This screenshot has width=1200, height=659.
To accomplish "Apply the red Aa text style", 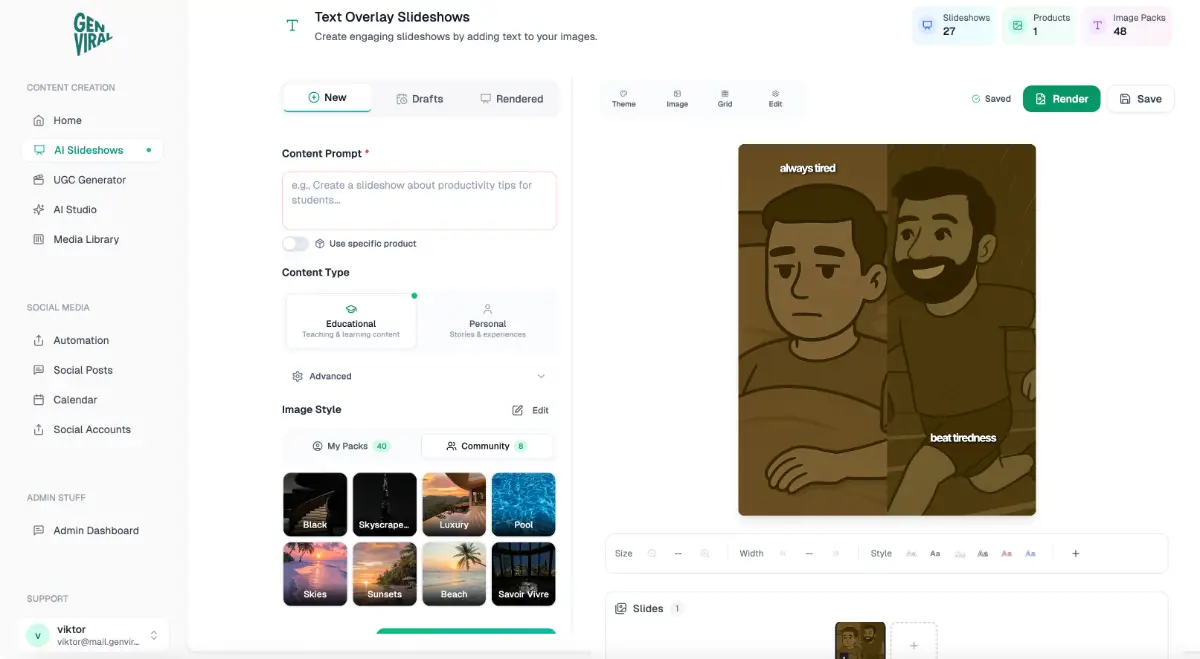I will [1006, 553].
